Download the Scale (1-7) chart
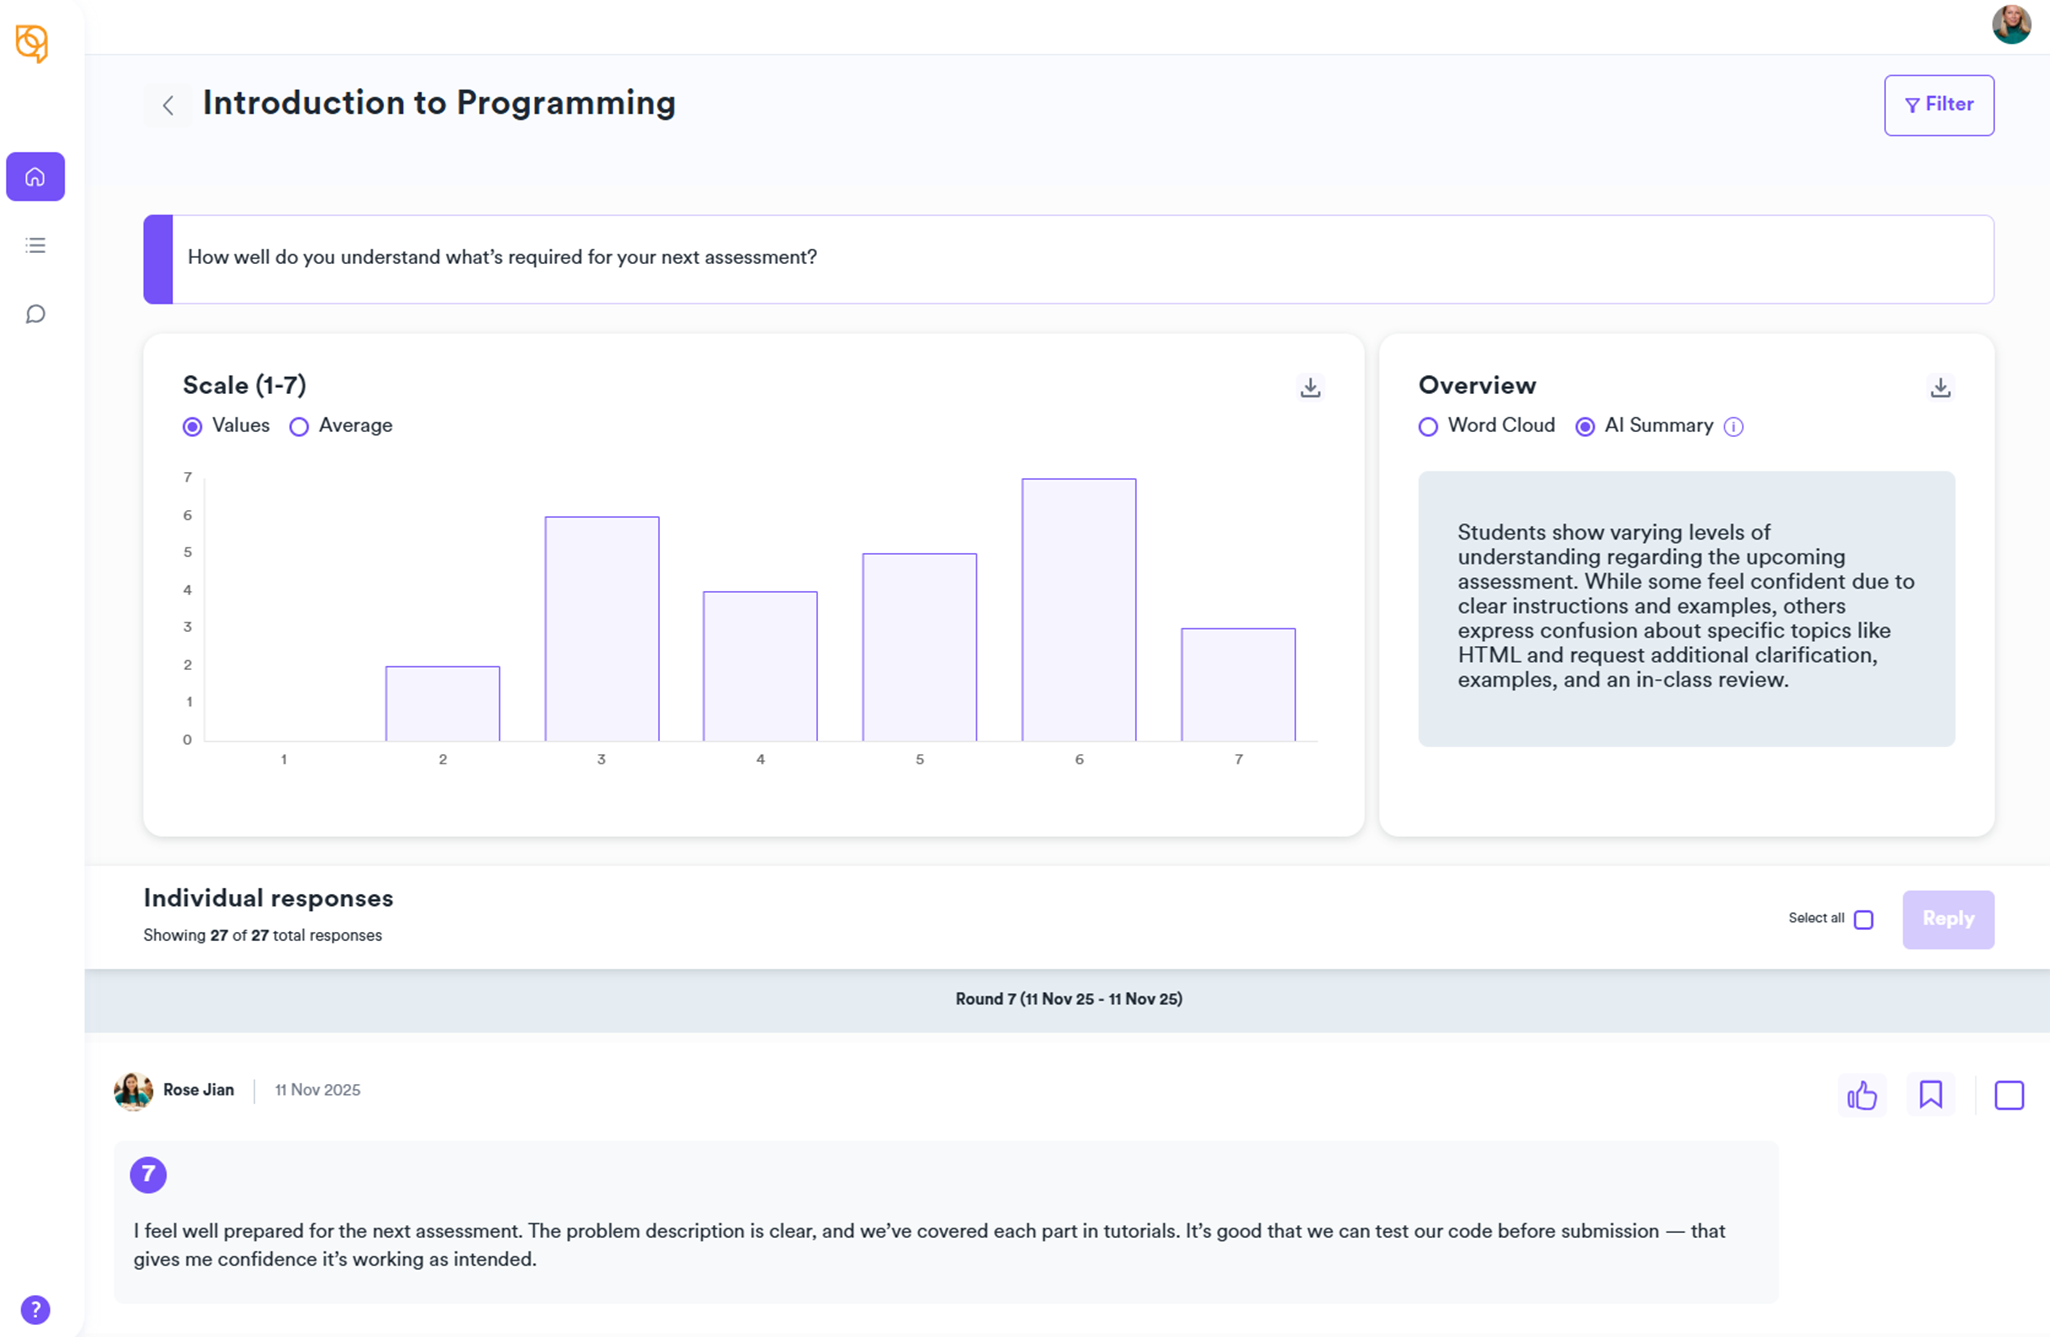 click(x=1310, y=388)
